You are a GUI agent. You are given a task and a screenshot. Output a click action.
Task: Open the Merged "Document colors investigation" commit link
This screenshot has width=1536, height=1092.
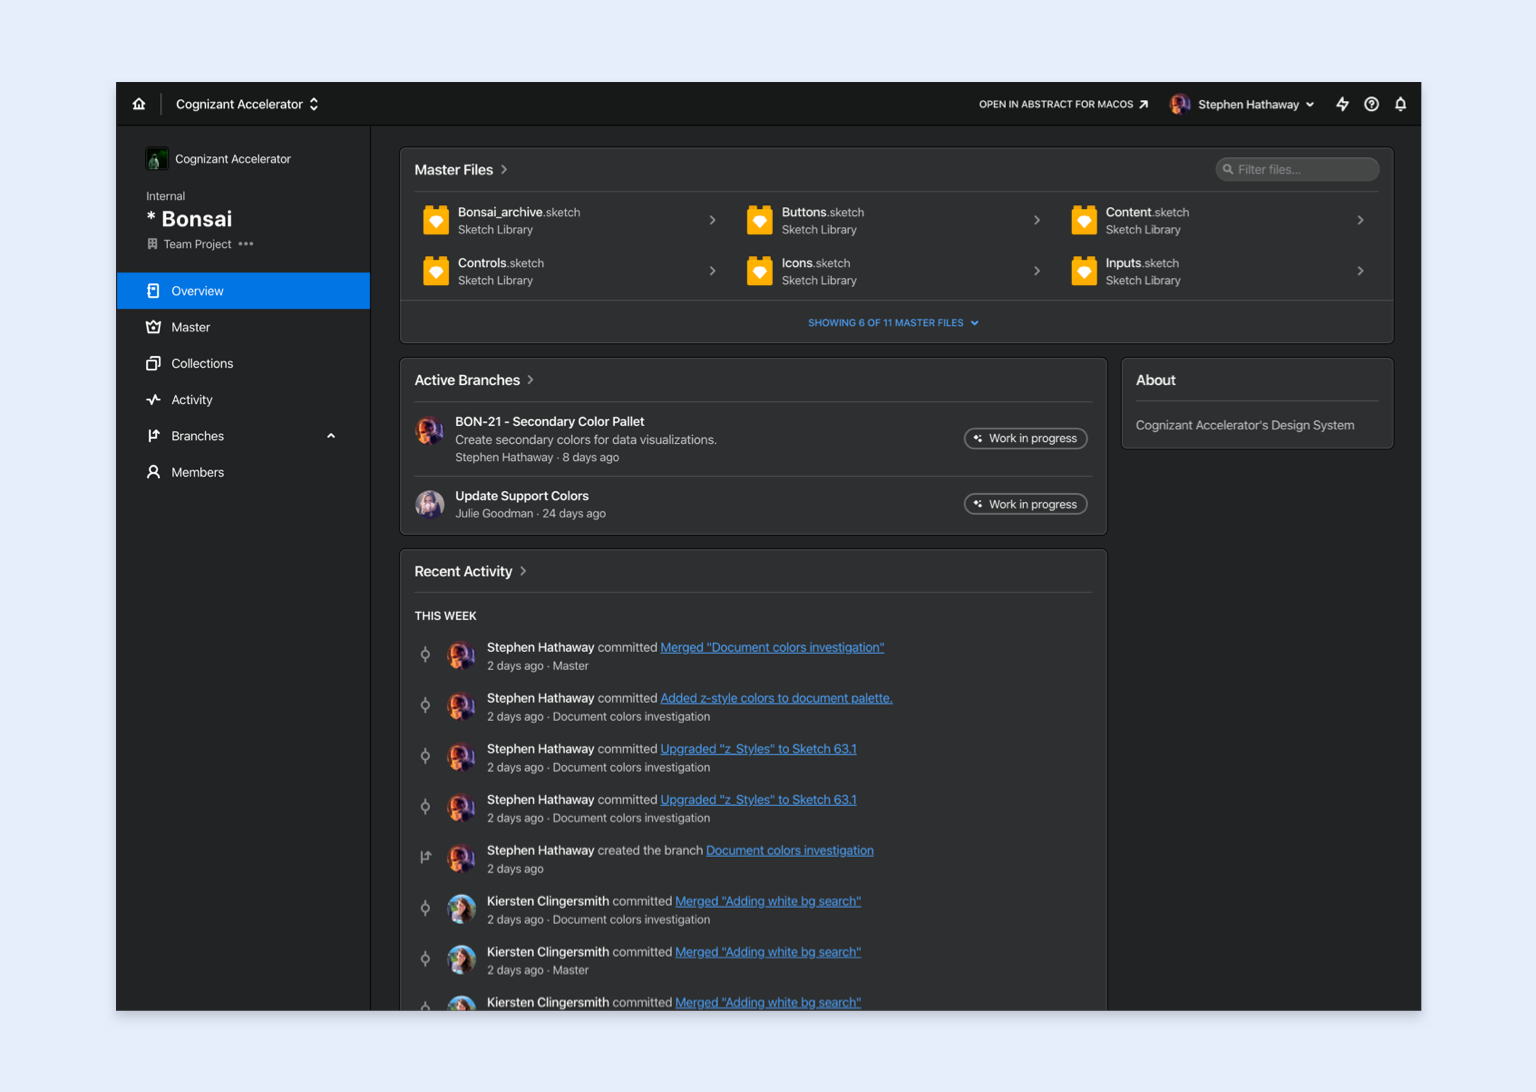point(772,648)
